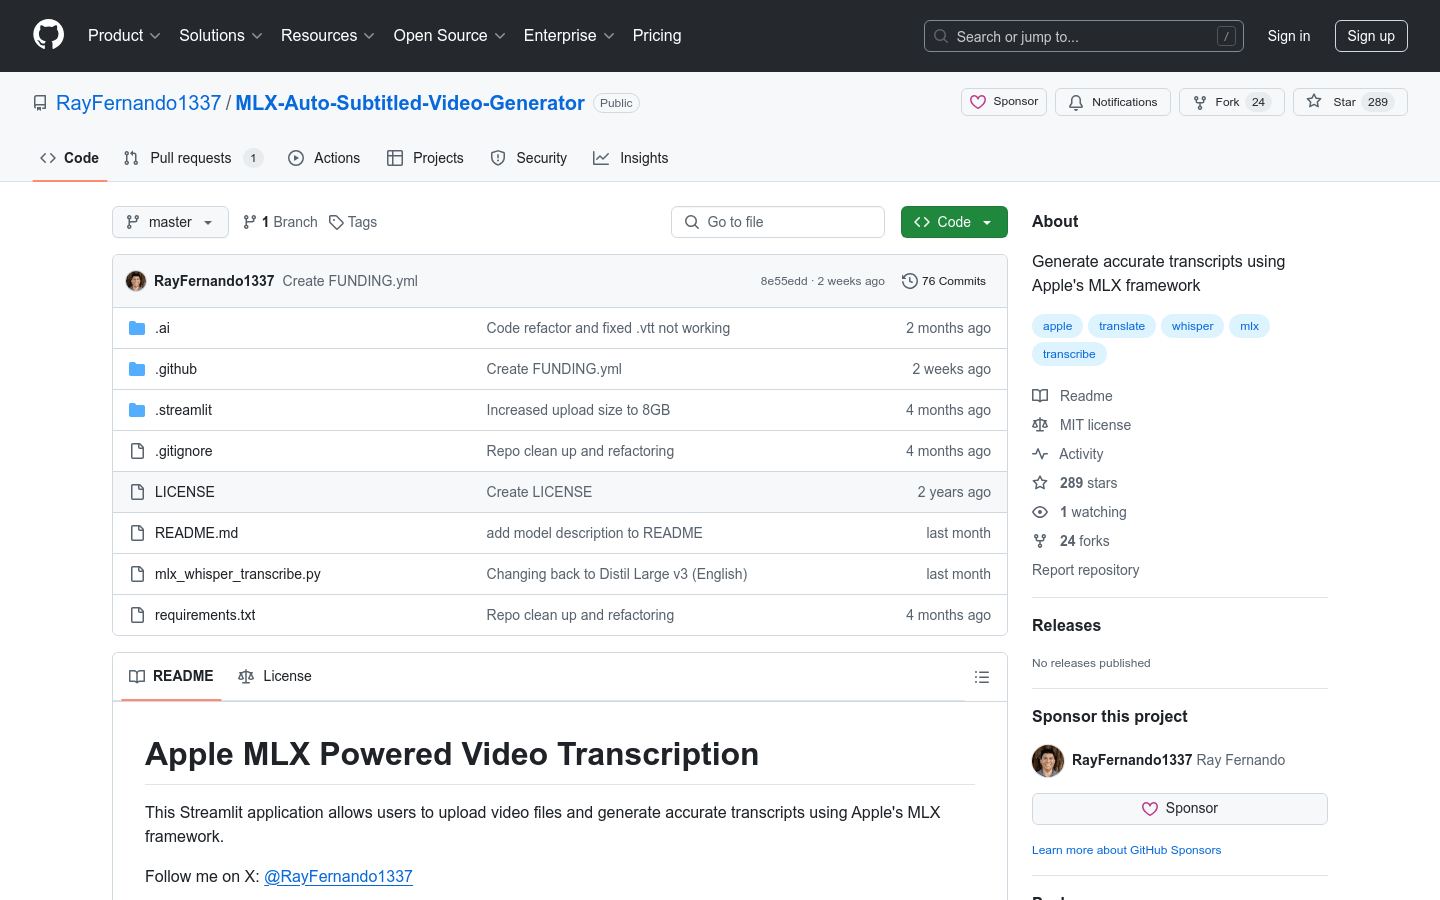The height and width of the screenshot is (900, 1440).
Task: Click the whisper topic tag
Action: click(x=1192, y=326)
